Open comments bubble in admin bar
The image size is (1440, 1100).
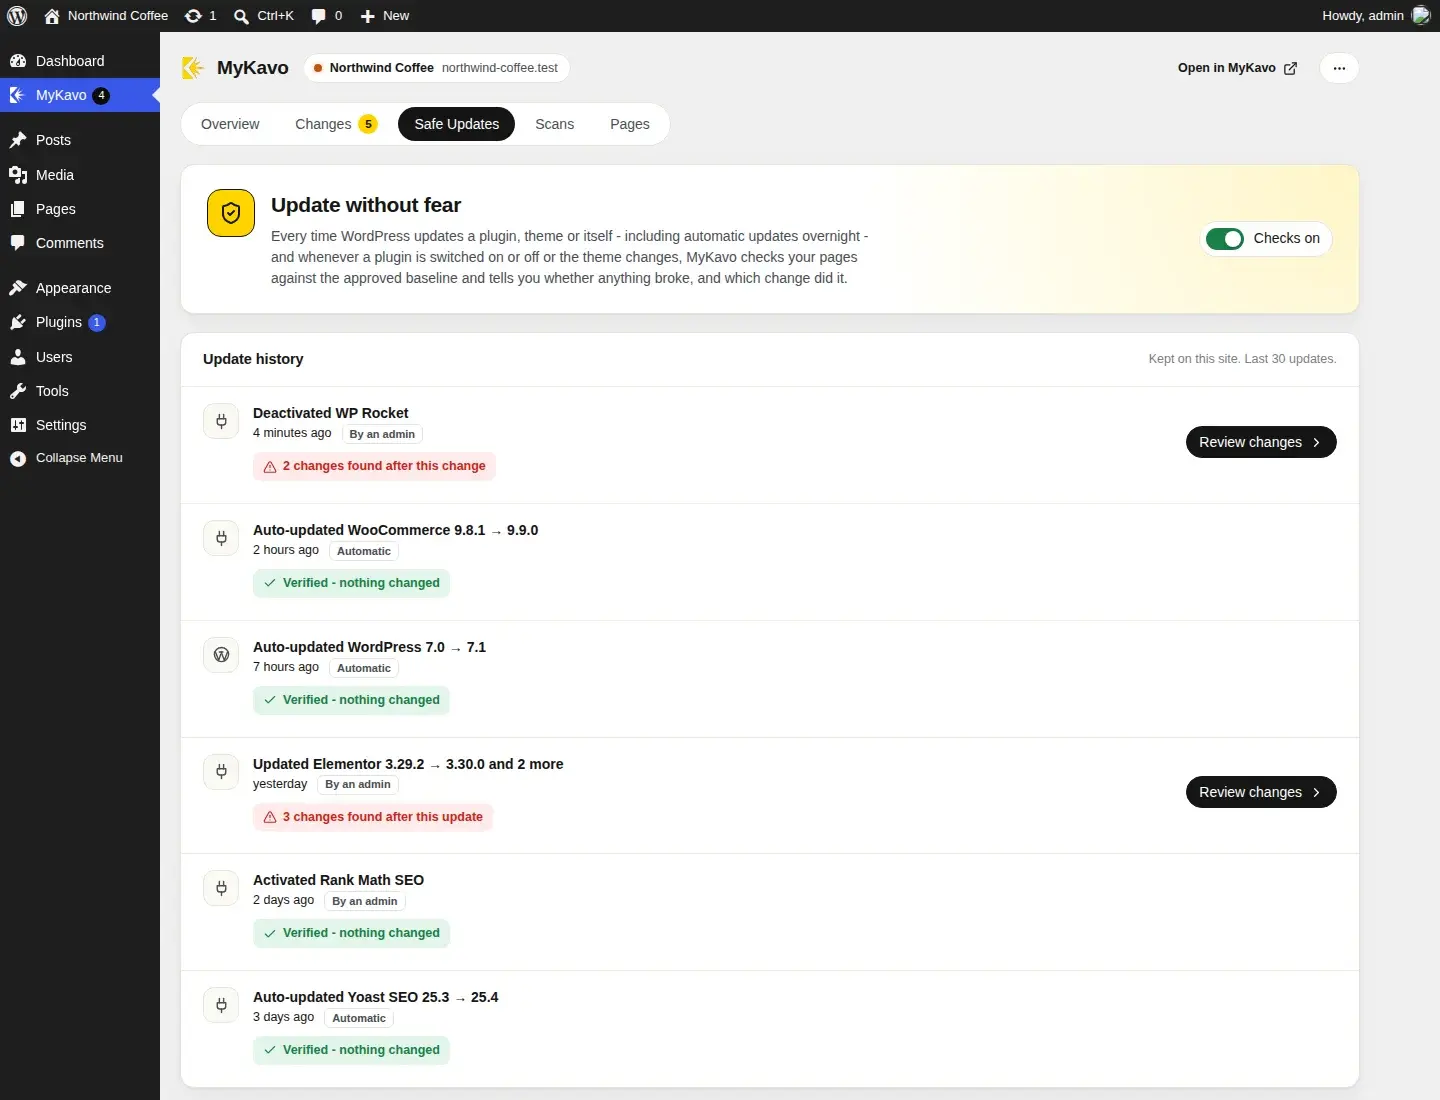click(327, 16)
